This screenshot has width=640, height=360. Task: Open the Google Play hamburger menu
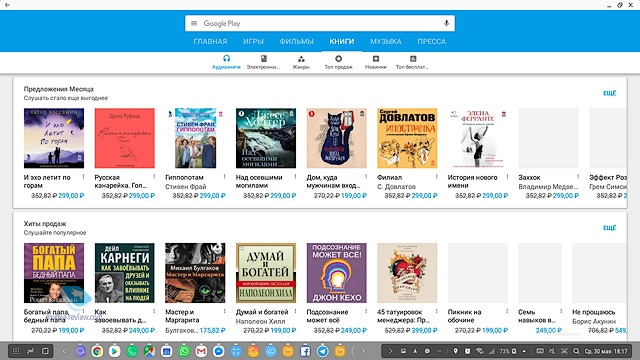[194, 23]
